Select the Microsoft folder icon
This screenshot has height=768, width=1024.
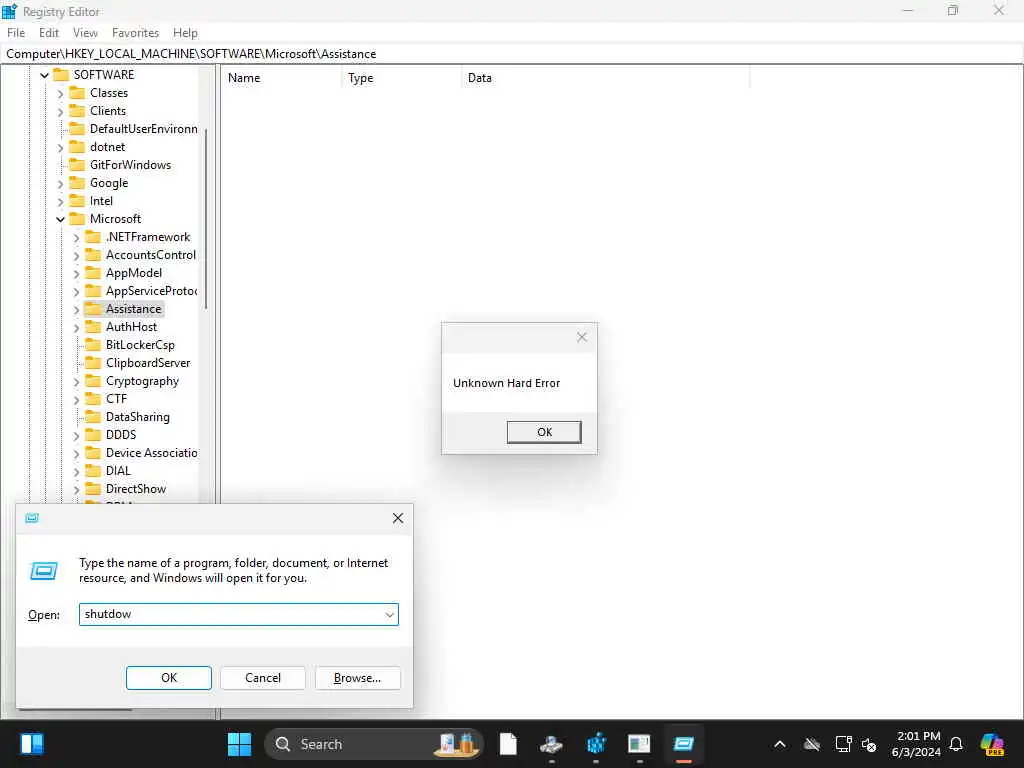pos(77,219)
